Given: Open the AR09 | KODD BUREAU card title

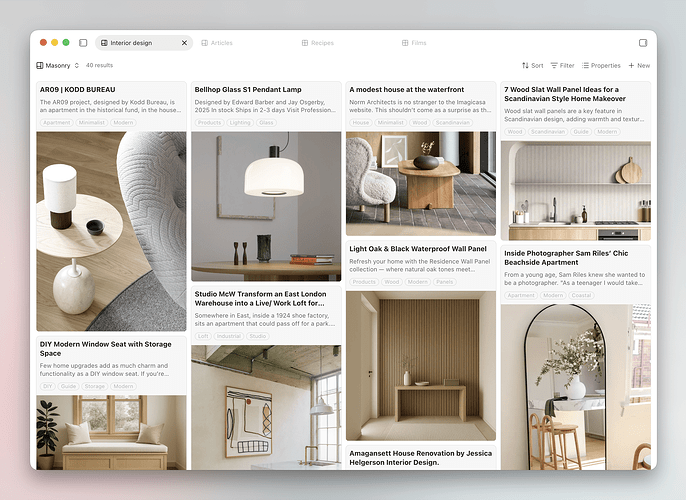Looking at the screenshot, I should click(71, 90).
